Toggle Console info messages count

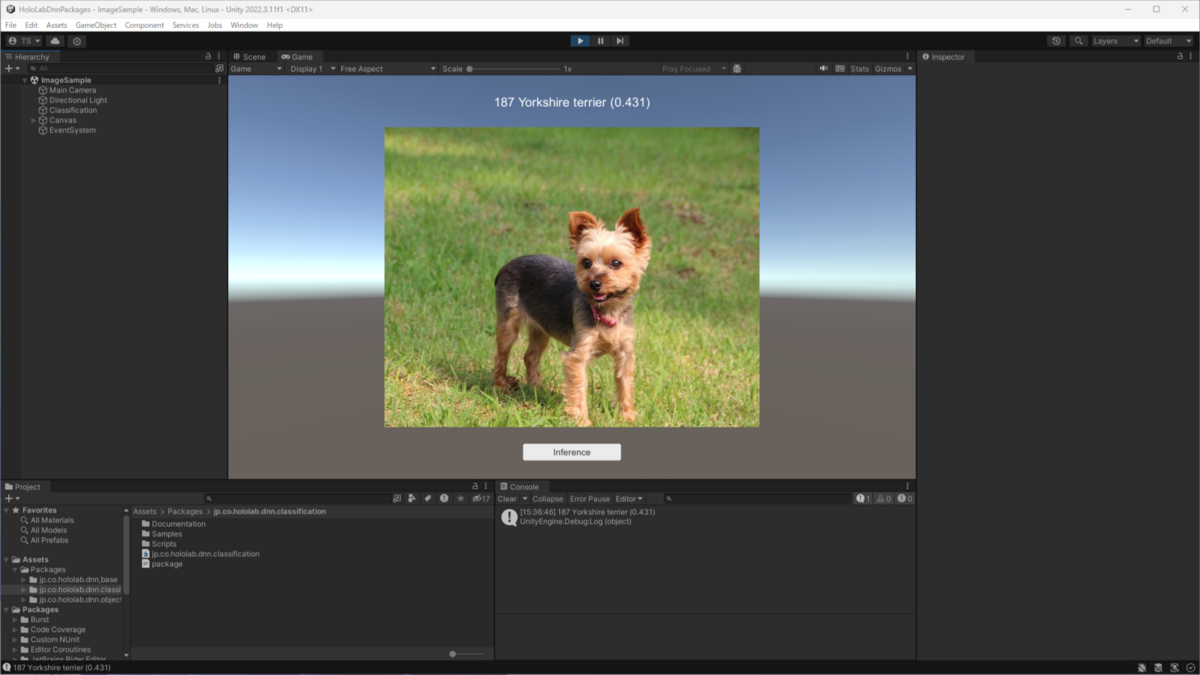pos(863,498)
